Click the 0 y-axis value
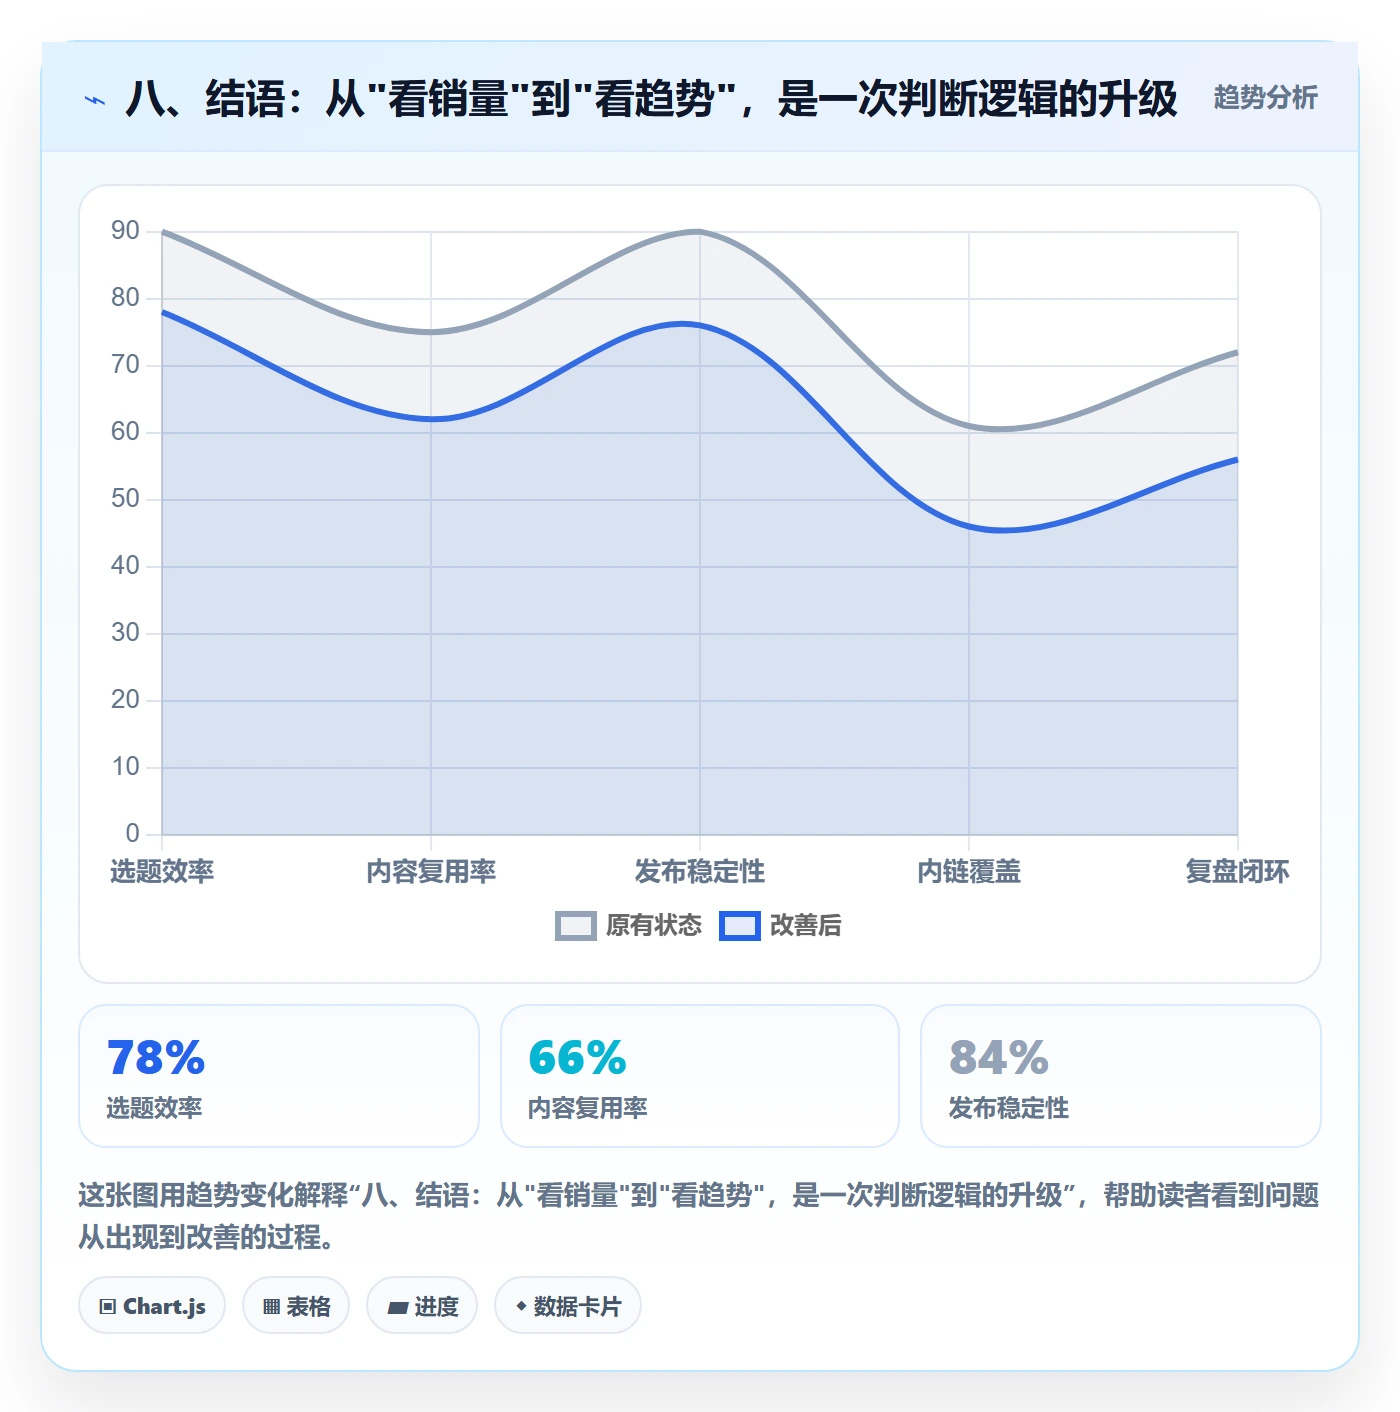Viewport: 1400px width, 1412px height. 132,833
